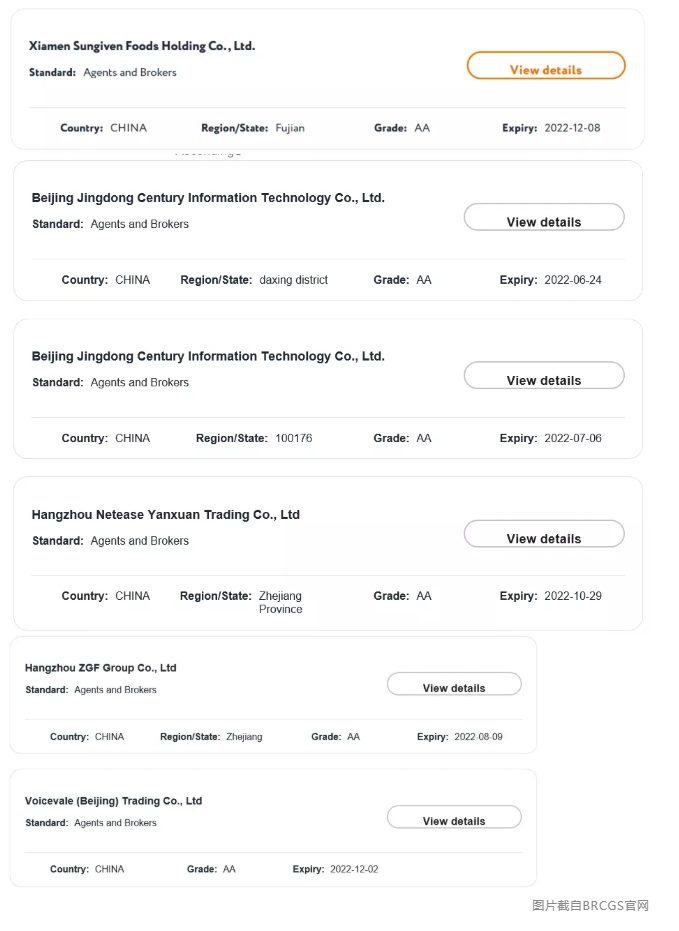Screen dimensions: 679x931
Task: Click the Fujian region value
Action: pos(290,128)
